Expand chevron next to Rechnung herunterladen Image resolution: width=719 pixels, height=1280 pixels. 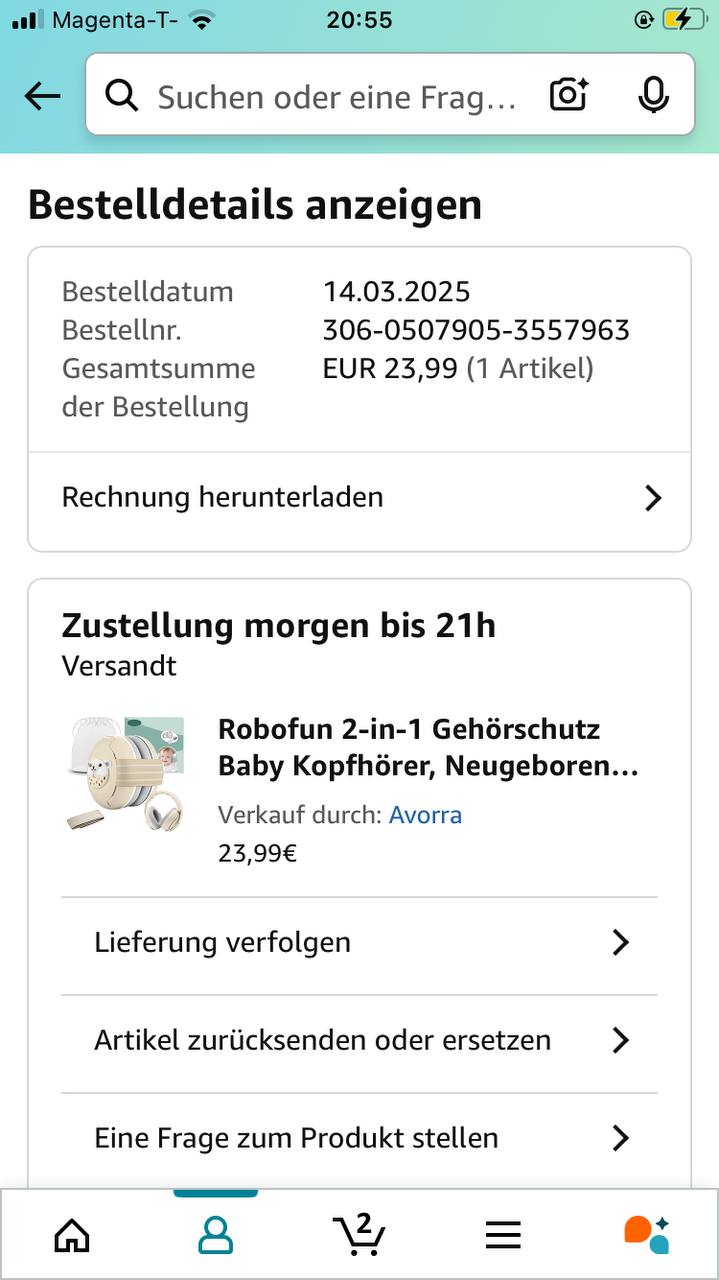(x=653, y=498)
